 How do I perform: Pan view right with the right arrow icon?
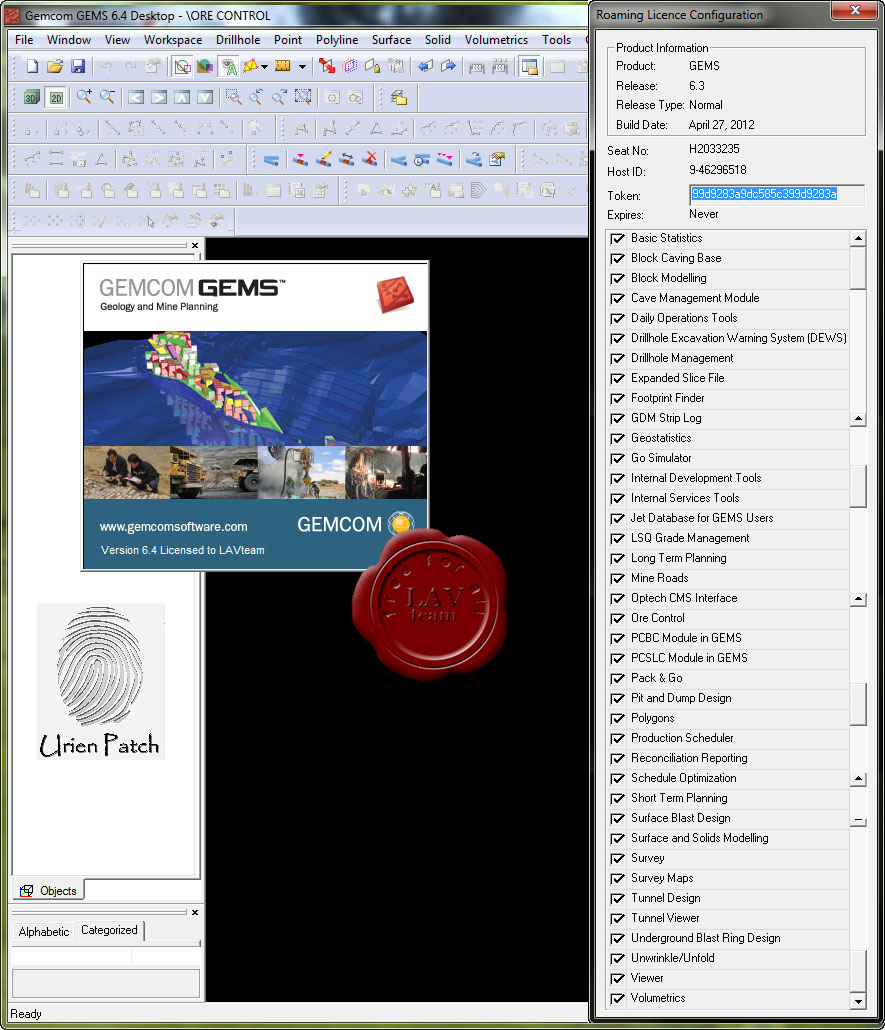coord(158,98)
